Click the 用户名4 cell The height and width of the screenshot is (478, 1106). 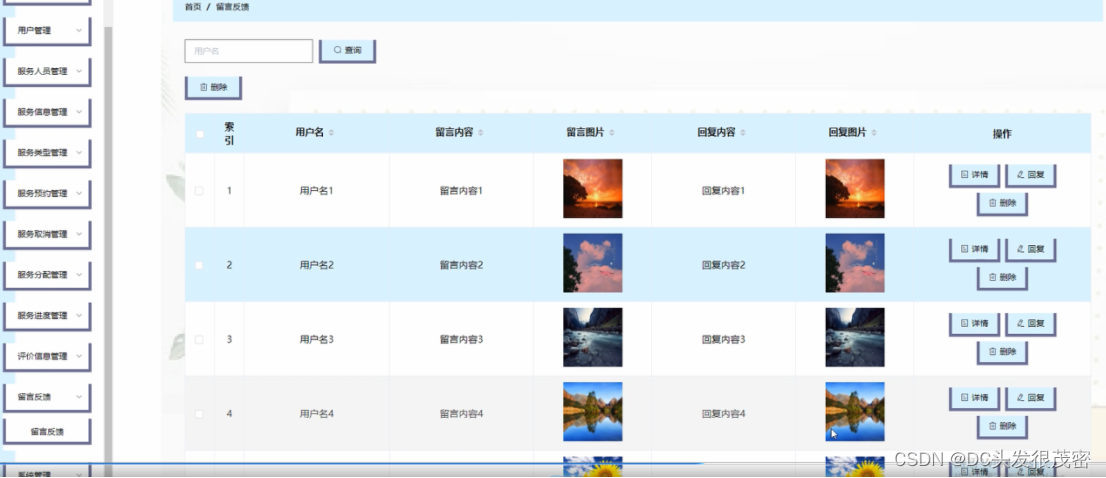point(316,414)
